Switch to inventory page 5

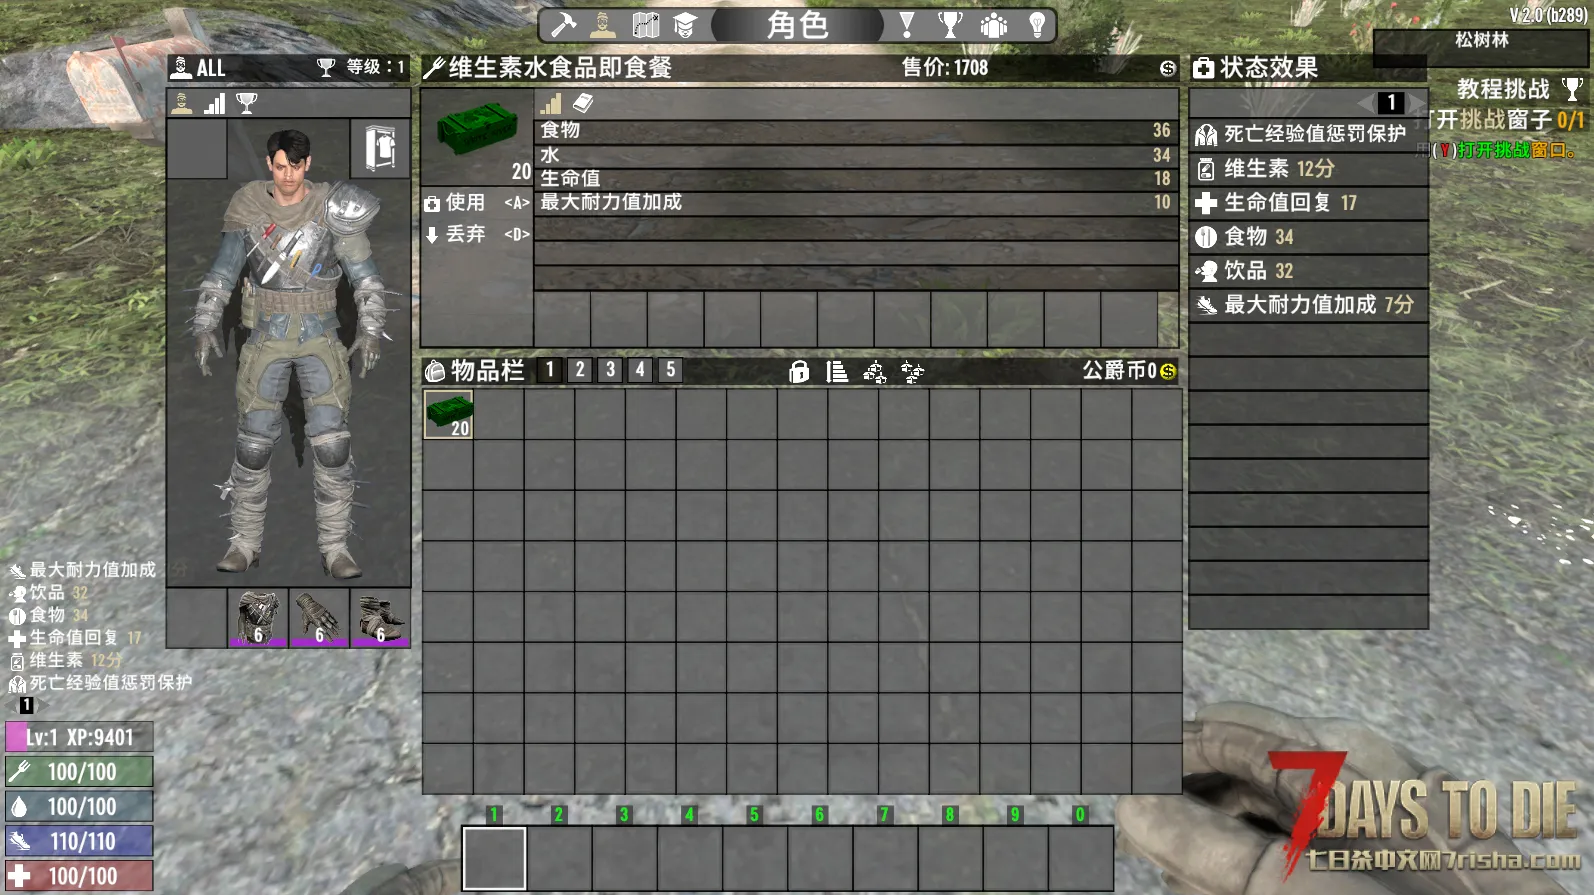[671, 370]
